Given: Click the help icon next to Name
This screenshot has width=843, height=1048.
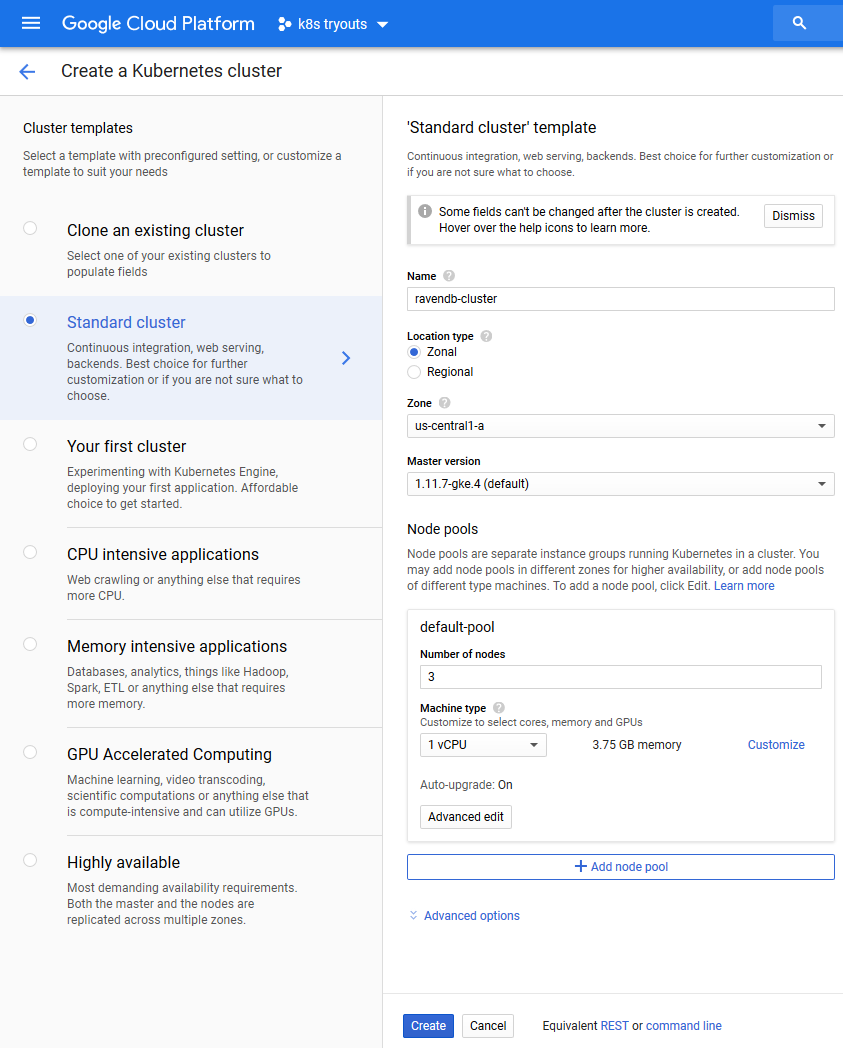Looking at the screenshot, I should pos(449,276).
